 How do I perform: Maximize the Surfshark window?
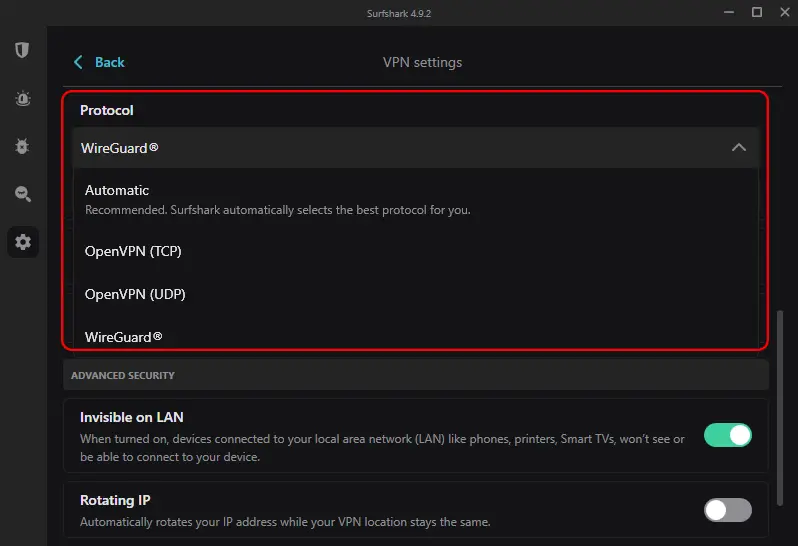pyautogui.click(x=757, y=12)
